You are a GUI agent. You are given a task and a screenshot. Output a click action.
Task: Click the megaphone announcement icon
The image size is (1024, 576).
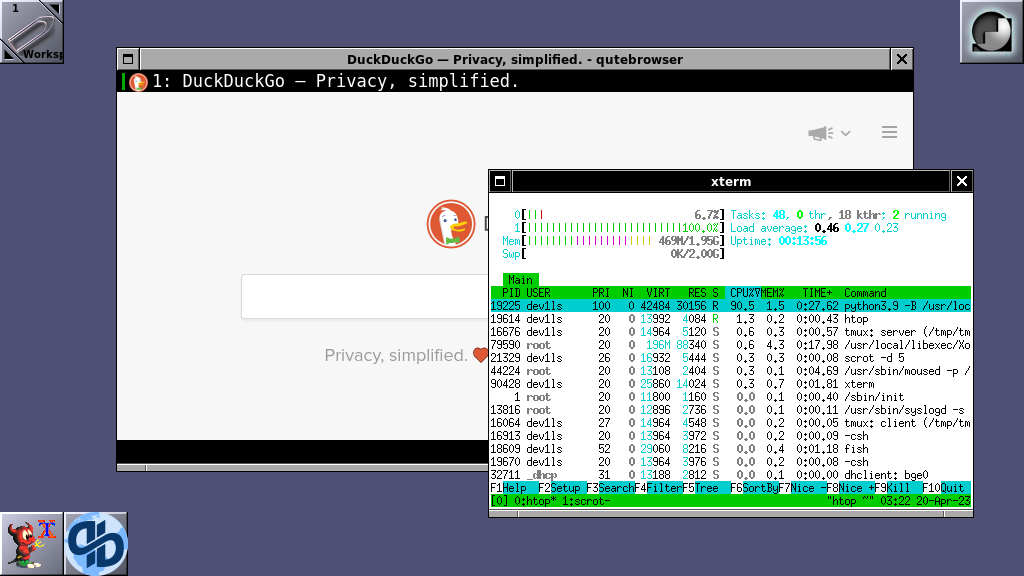coord(820,133)
